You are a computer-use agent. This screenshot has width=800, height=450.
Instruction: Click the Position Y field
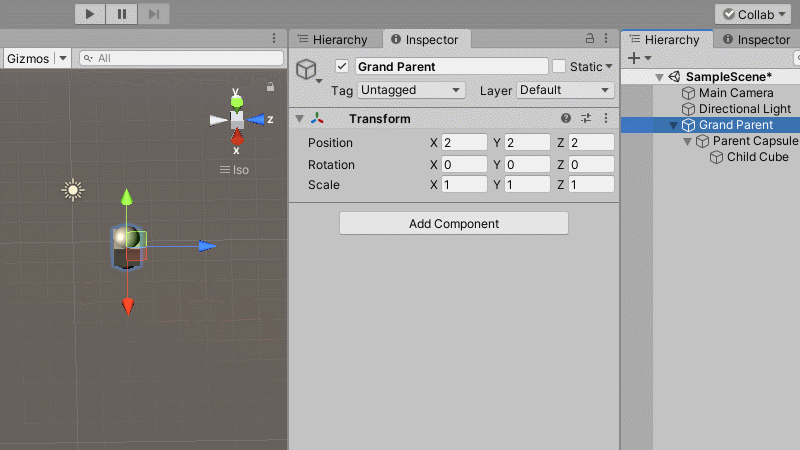click(x=527, y=142)
